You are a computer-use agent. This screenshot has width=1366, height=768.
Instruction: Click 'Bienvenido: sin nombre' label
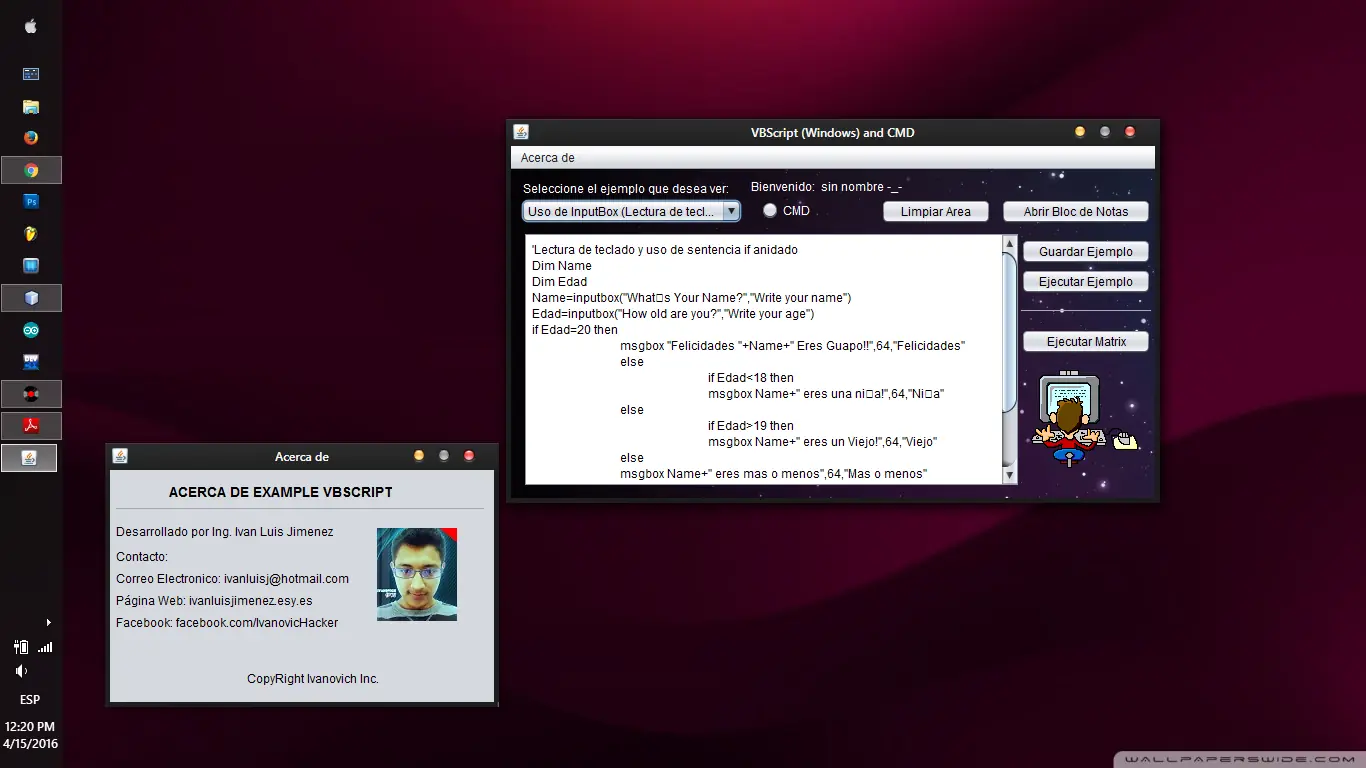point(827,187)
